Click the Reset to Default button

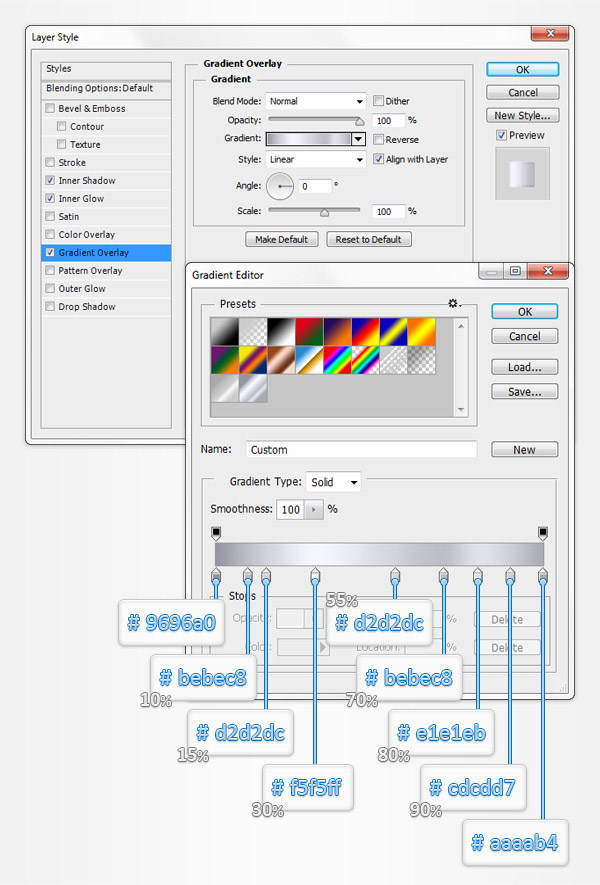368,239
